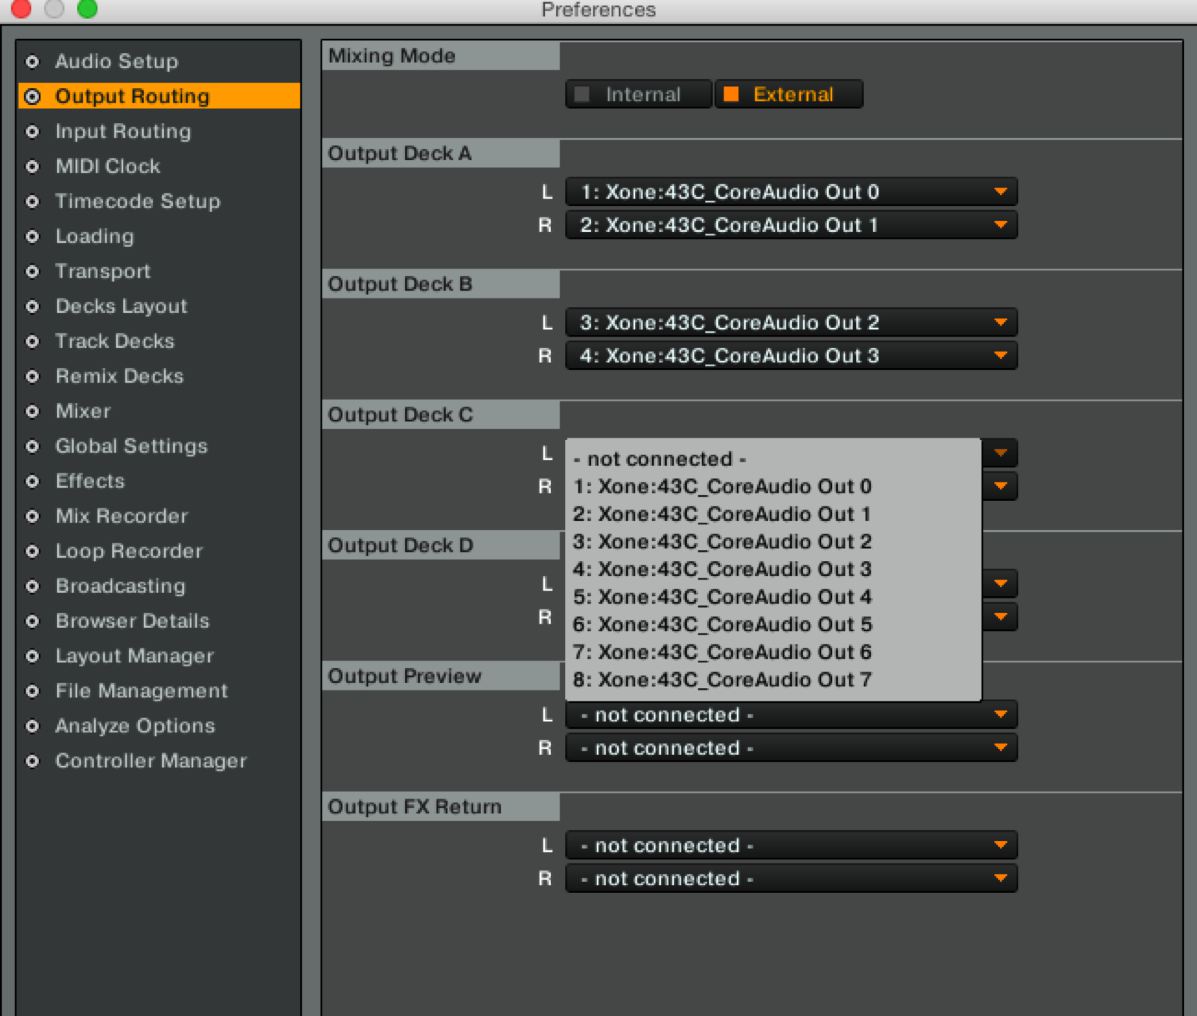1197x1016 pixels.
Task: Select '- not connected -' in open list
Action: tap(660, 459)
